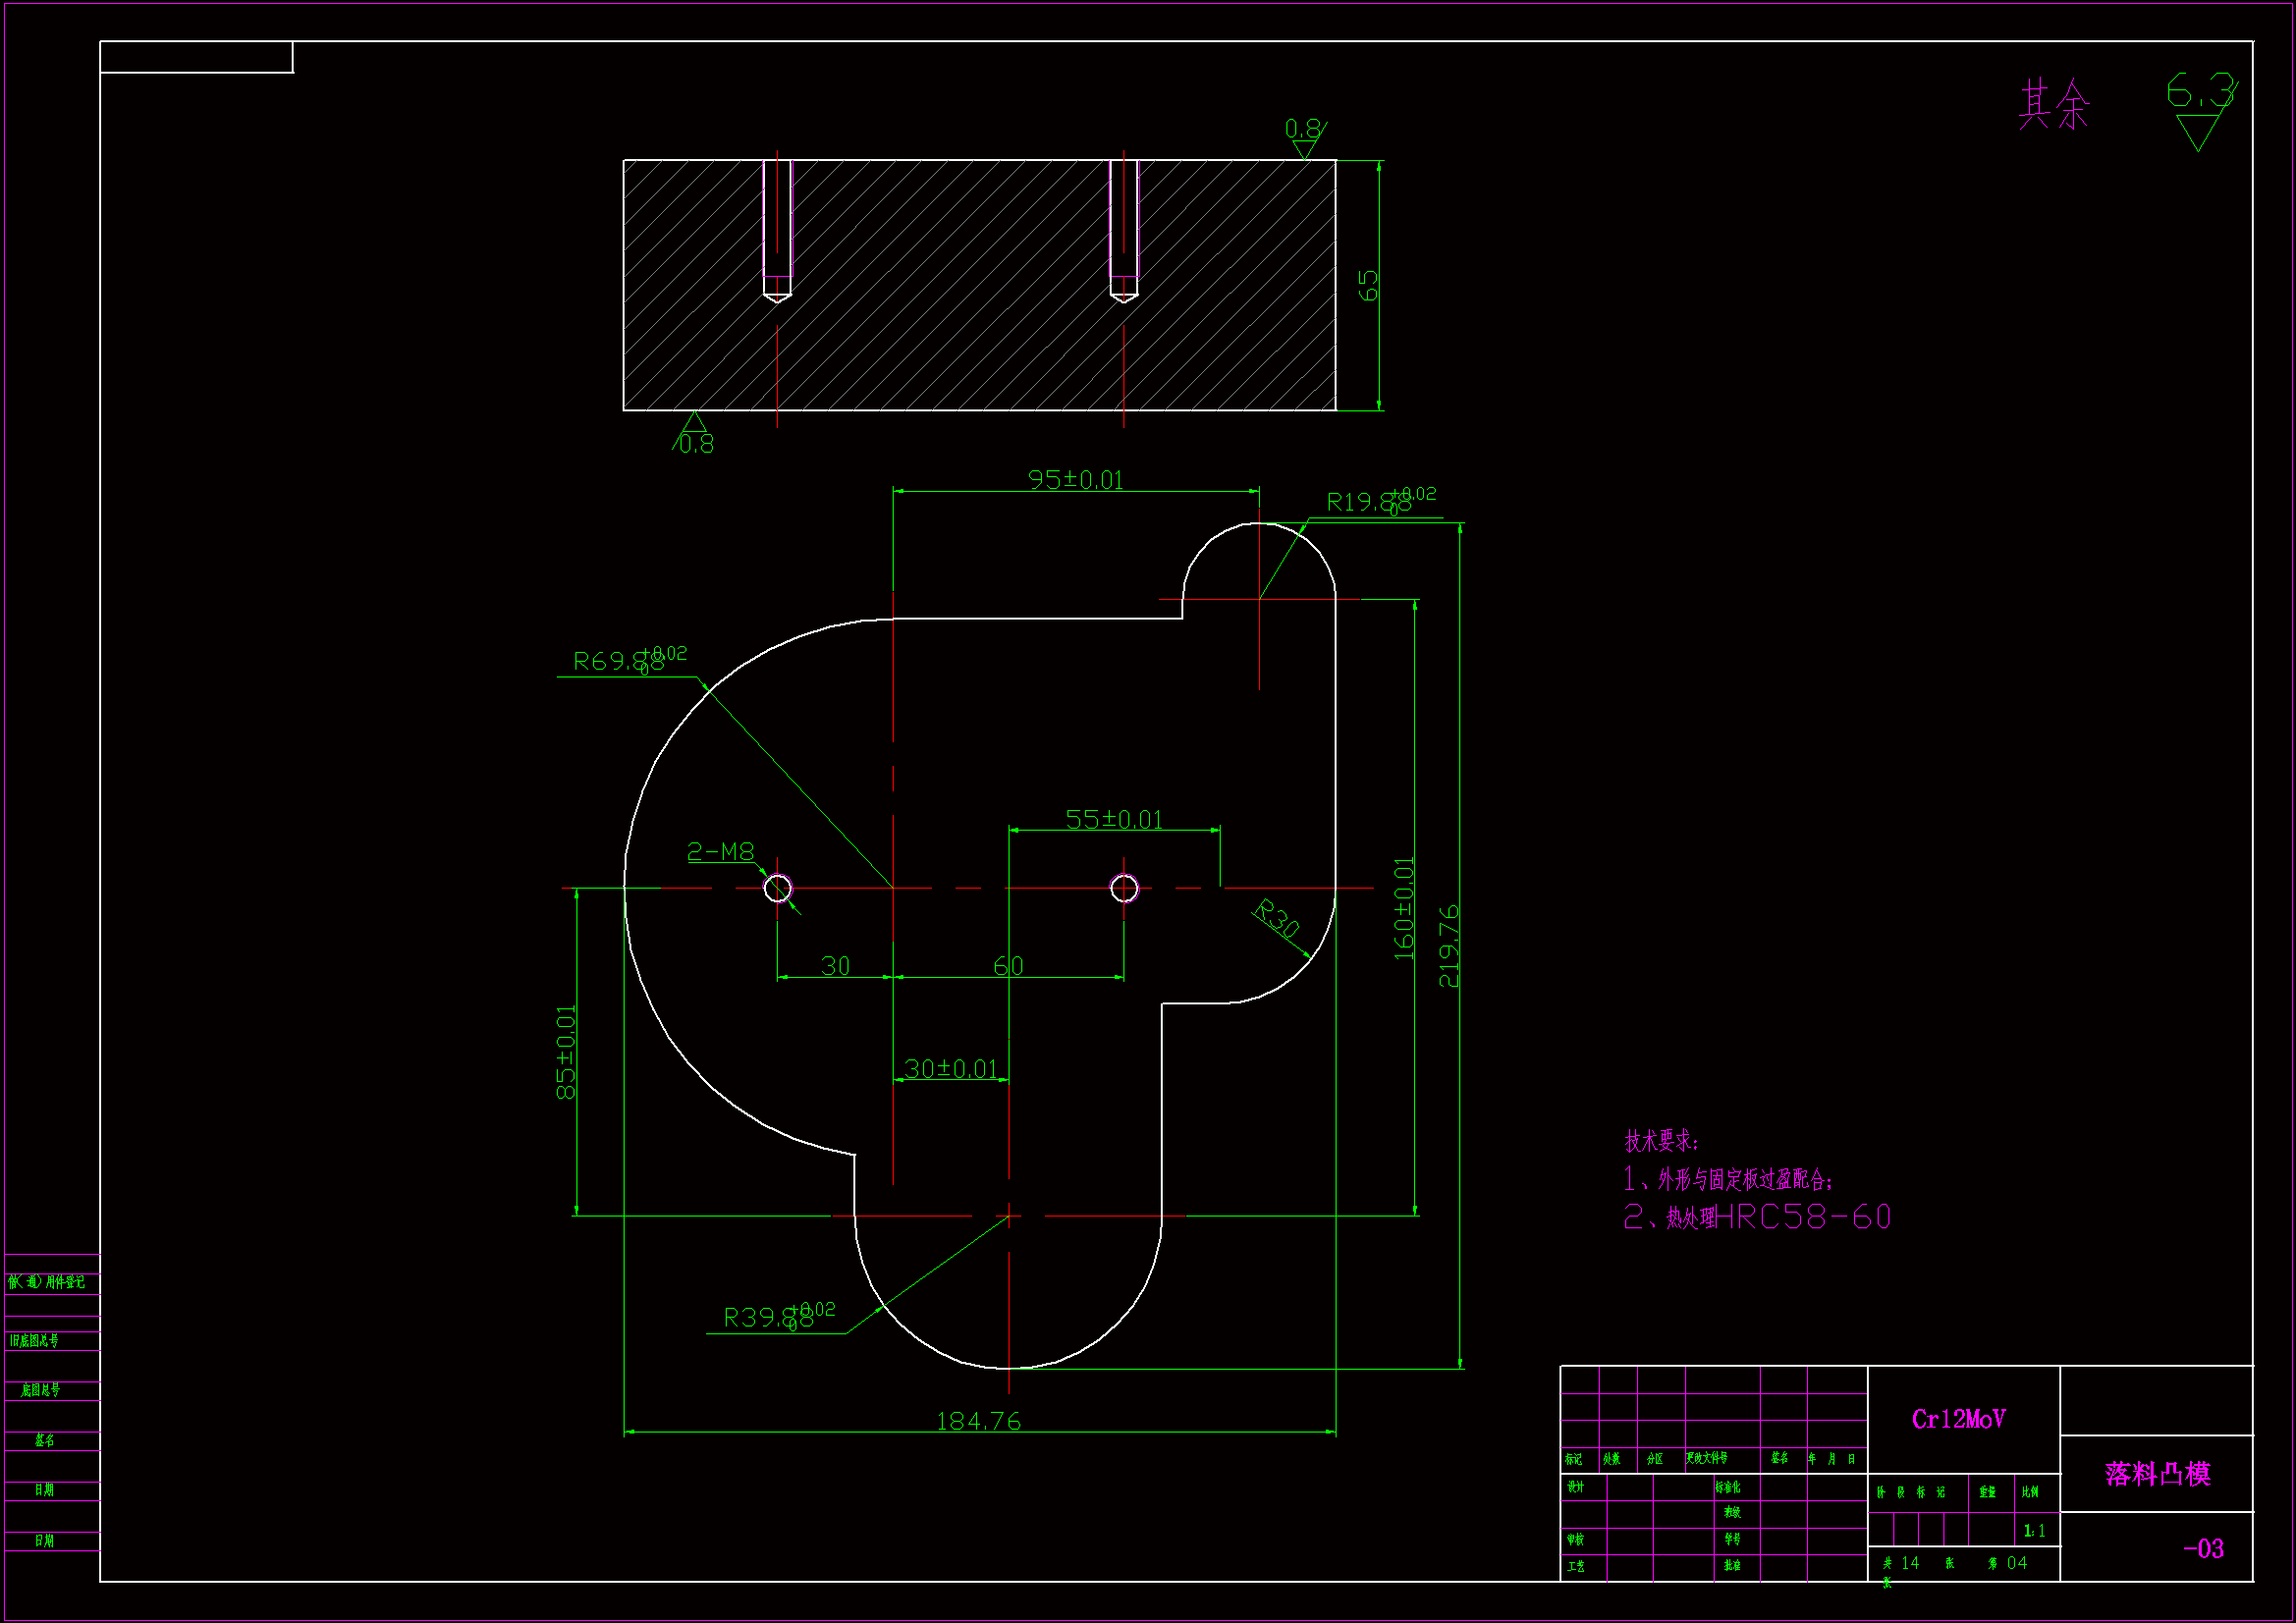Viewport: 2296px width, 1623px height.
Task: Select the R19.88 radius dimension text
Action: [1368, 501]
